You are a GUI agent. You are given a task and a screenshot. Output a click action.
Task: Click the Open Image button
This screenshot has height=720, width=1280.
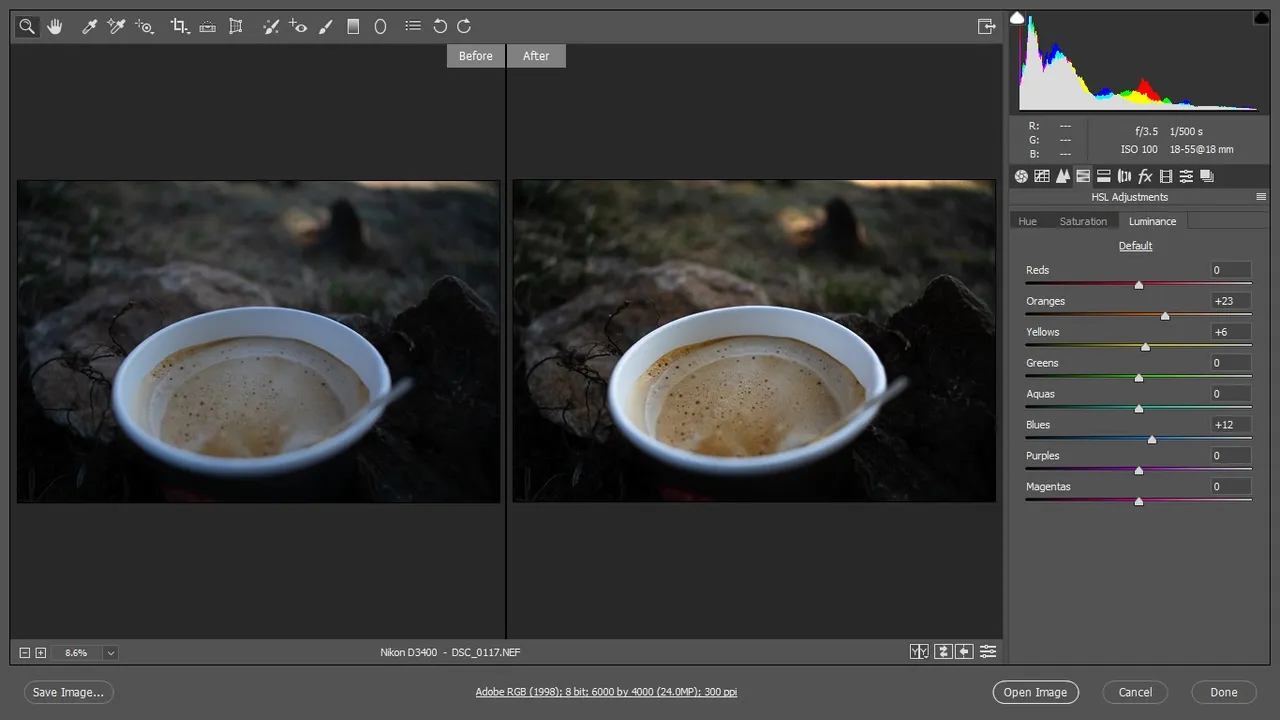tap(1035, 692)
